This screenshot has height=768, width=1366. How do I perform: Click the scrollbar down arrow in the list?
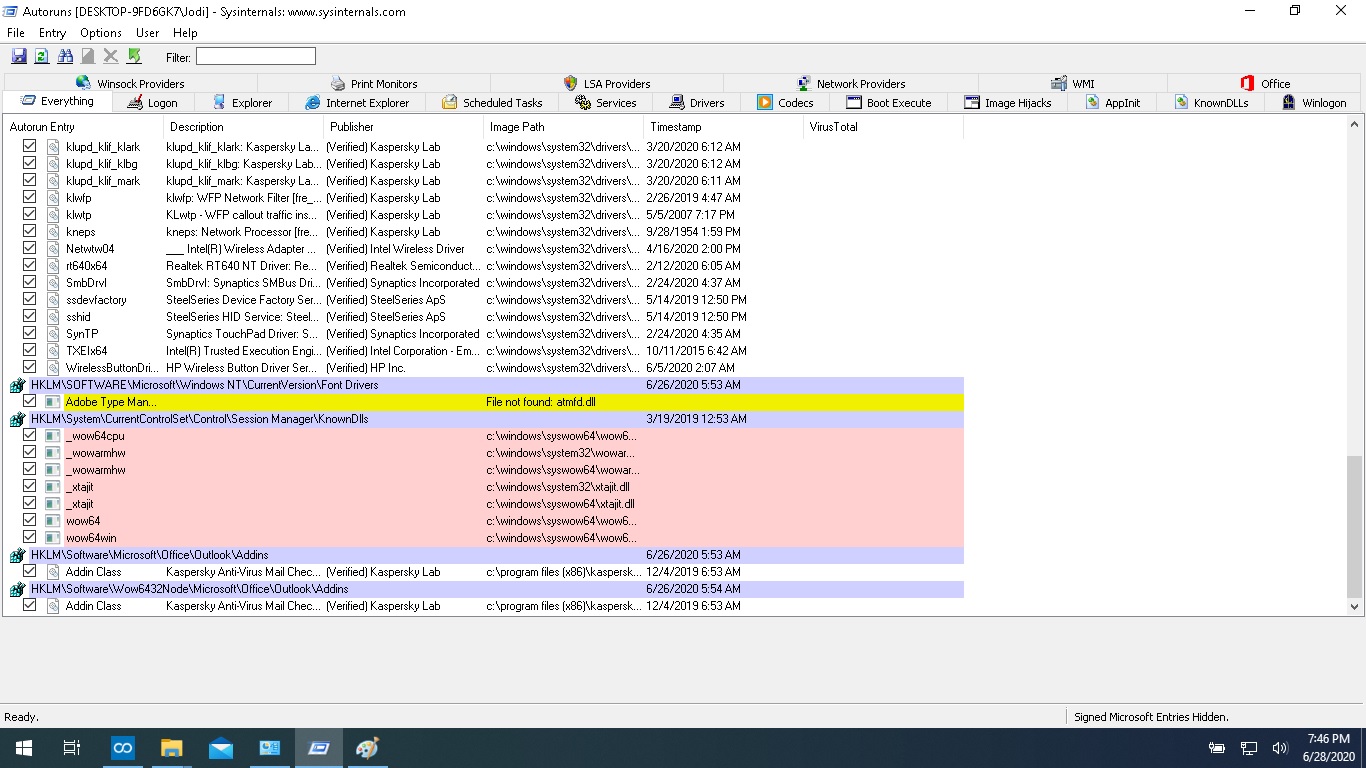click(1355, 606)
